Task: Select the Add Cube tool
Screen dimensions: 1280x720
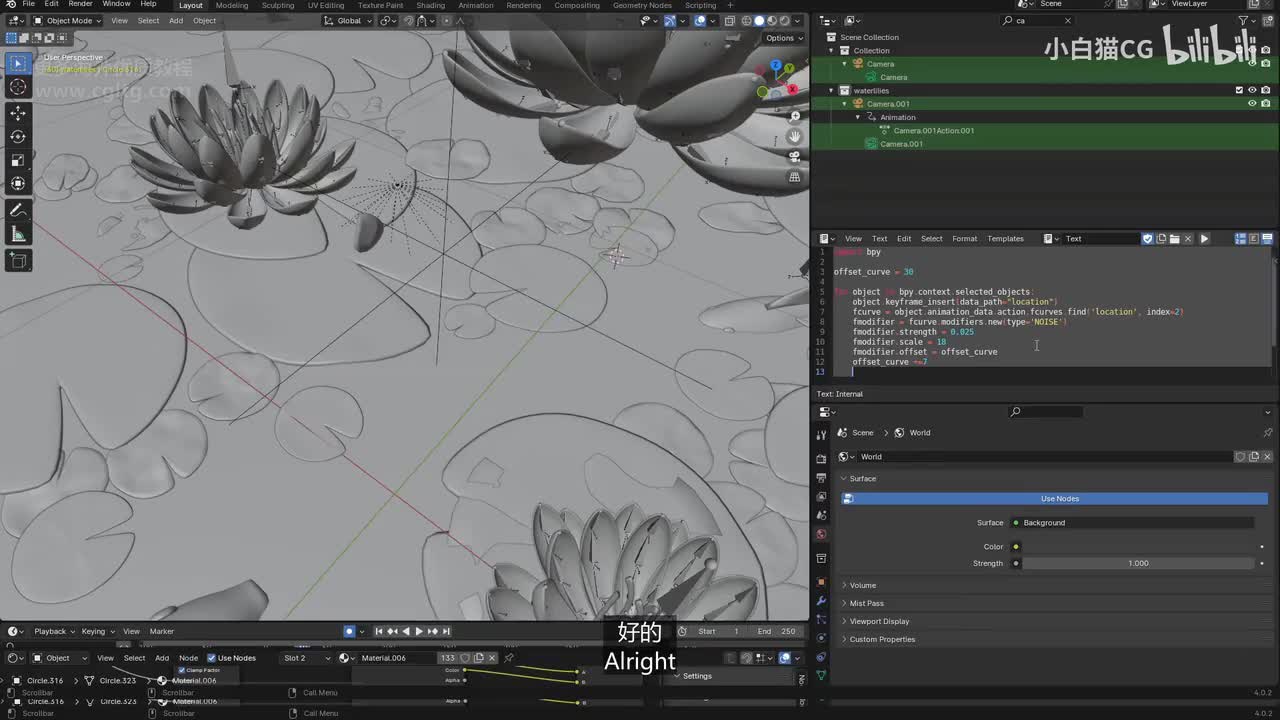Action: [18, 261]
